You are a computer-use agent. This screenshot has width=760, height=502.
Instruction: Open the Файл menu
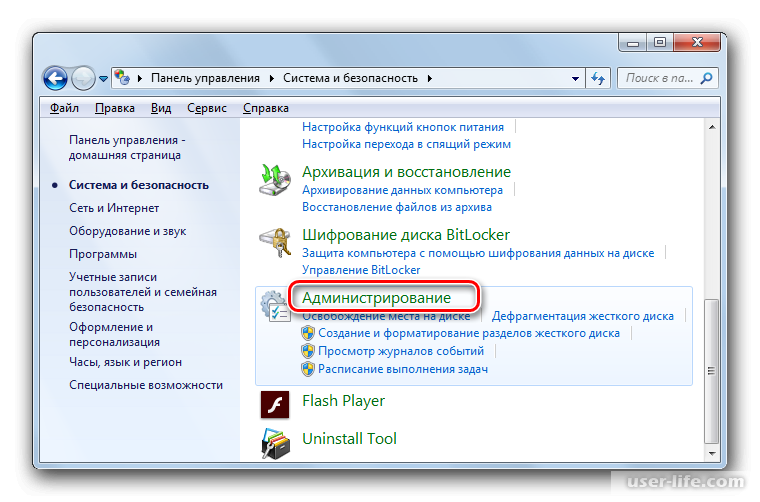pyautogui.click(x=64, y=108)
